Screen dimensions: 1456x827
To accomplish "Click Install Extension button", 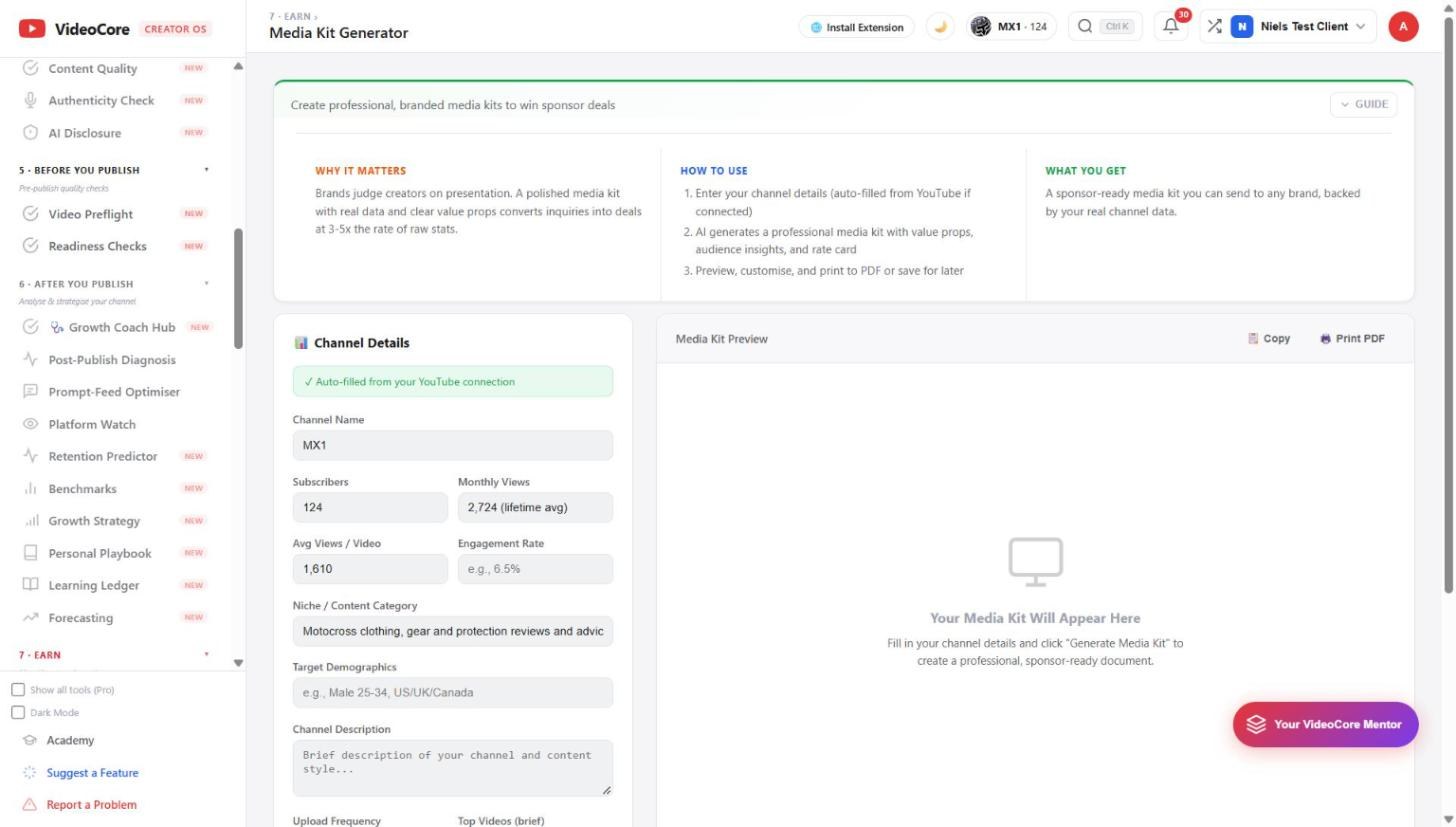I will click(x=857, y=27).
